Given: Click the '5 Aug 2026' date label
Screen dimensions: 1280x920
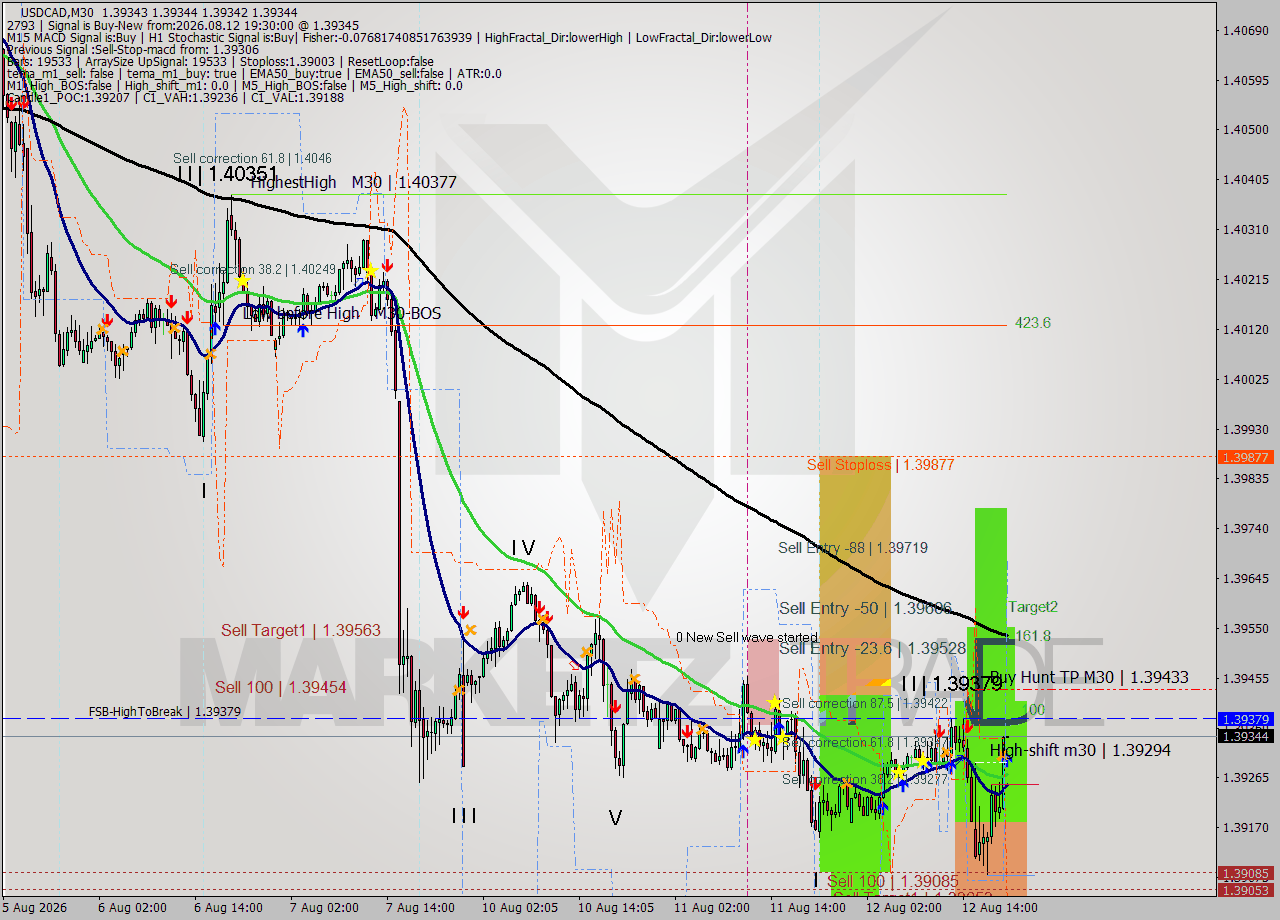Looking at the screenshot, I should click(34, 908).
